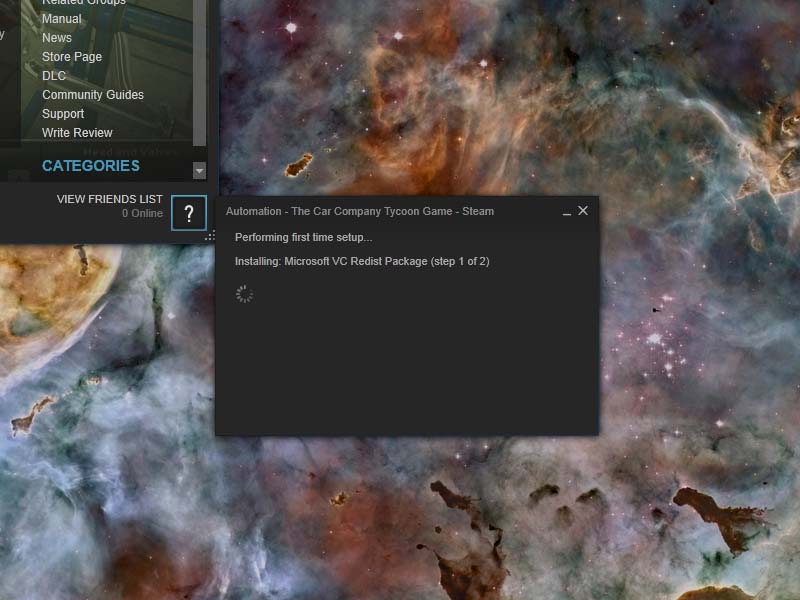Image resolution: width=800 pixels, height=600 pixels.
Task: Close the Automation first time setup dialog
Action: [583, 211]
